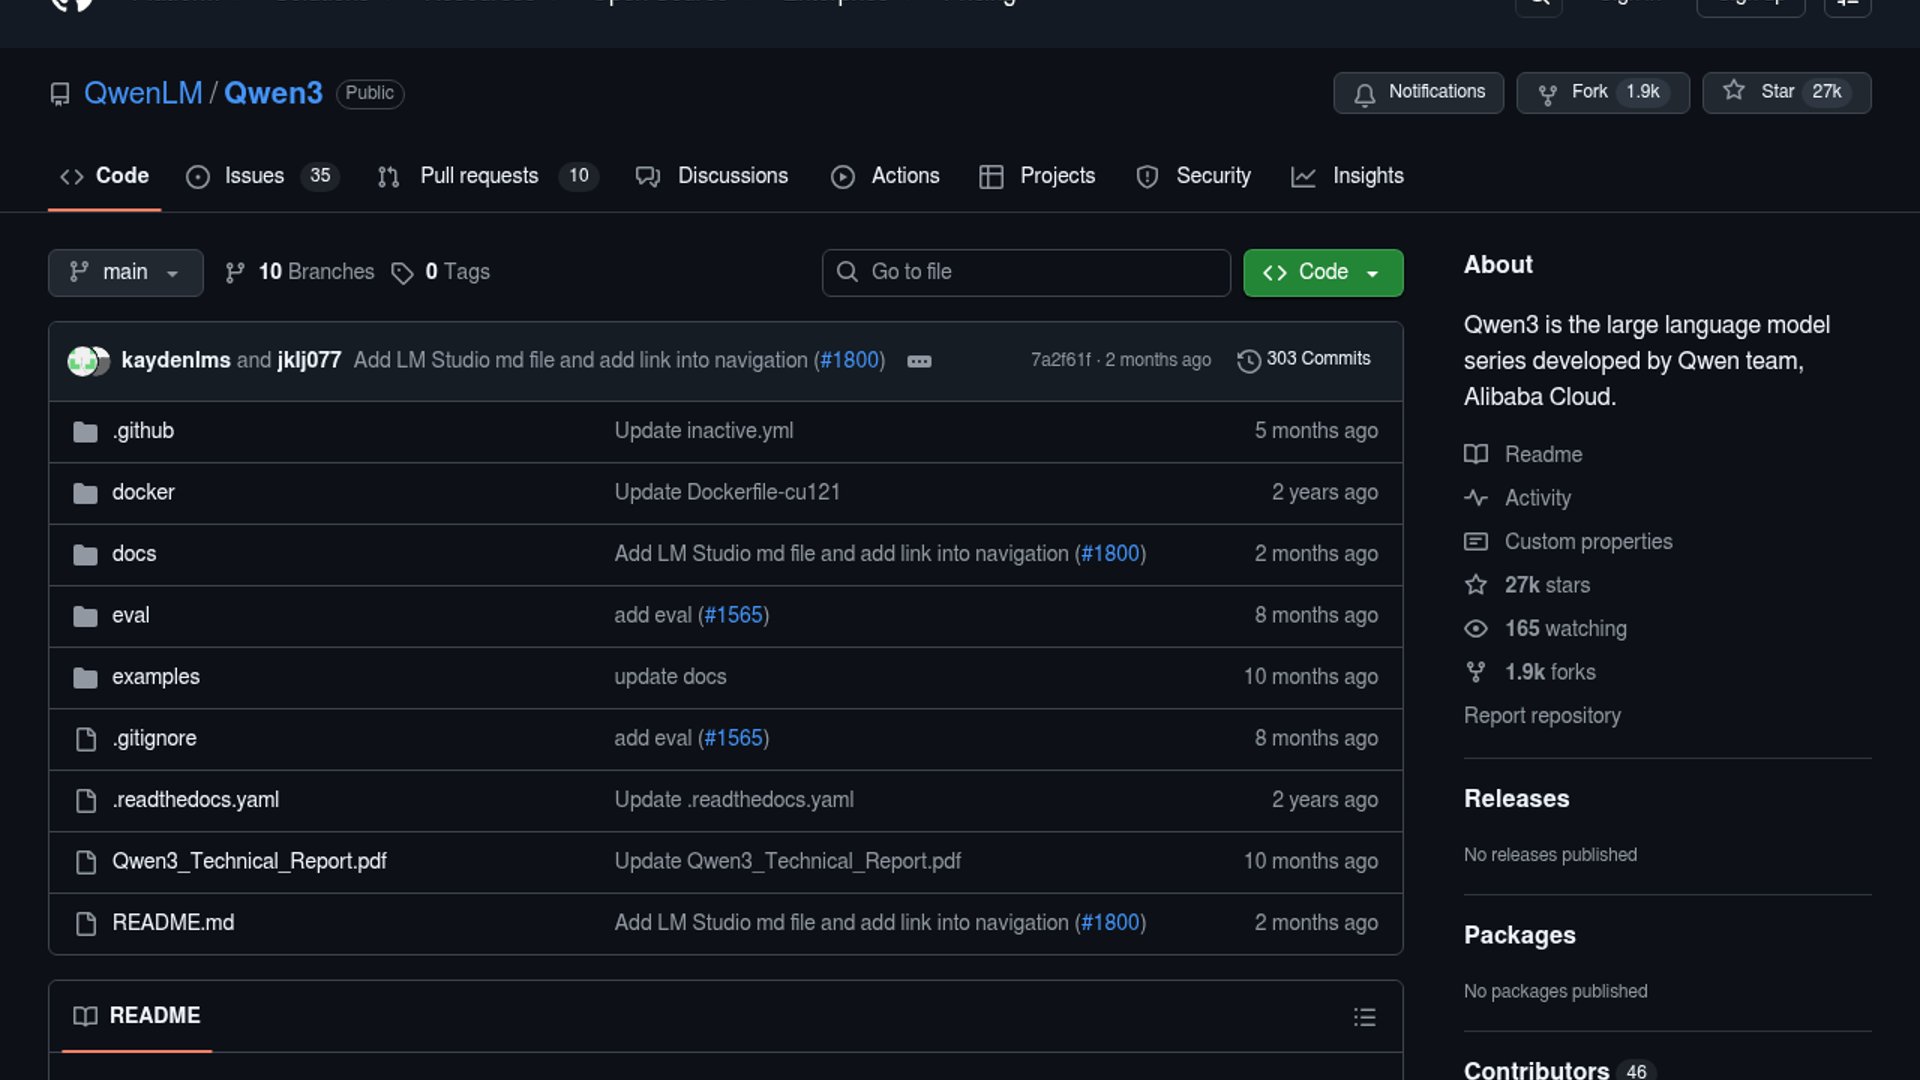
Task: Open the main branch dropdown
Action: pyautogui.click(x=125, y=272)
